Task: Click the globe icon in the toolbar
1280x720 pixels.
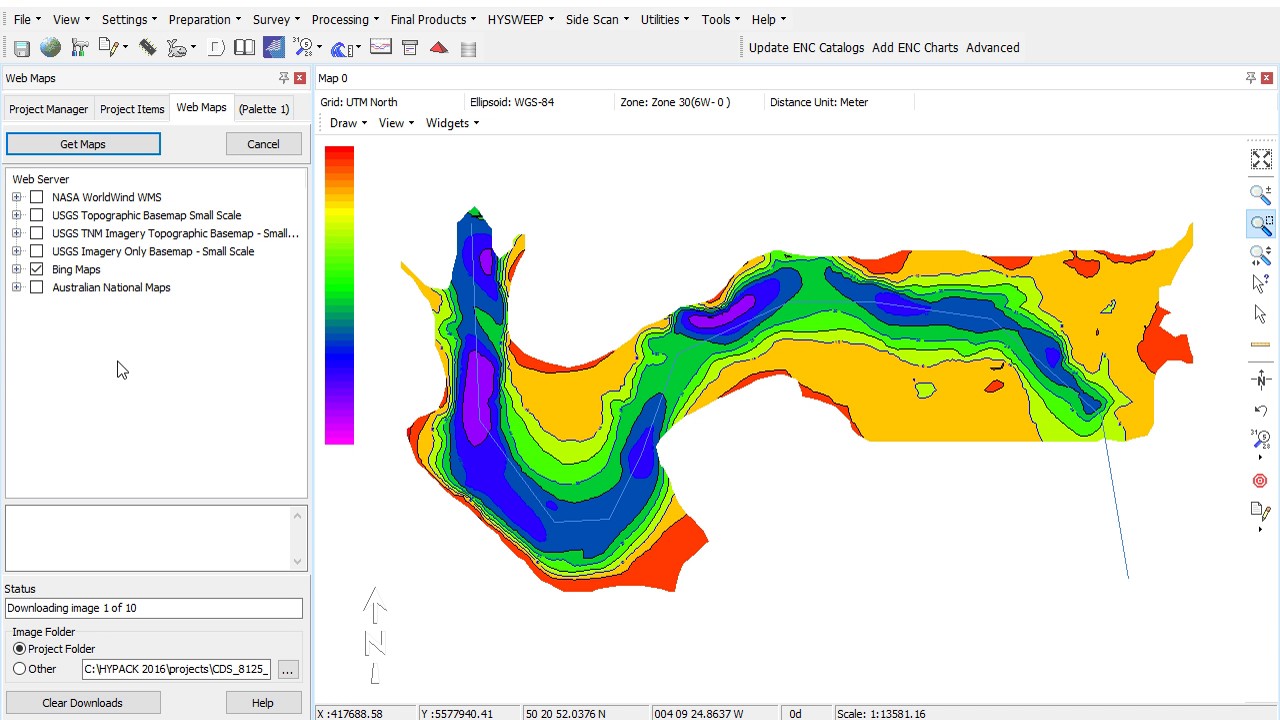Action: coord(50,47)
